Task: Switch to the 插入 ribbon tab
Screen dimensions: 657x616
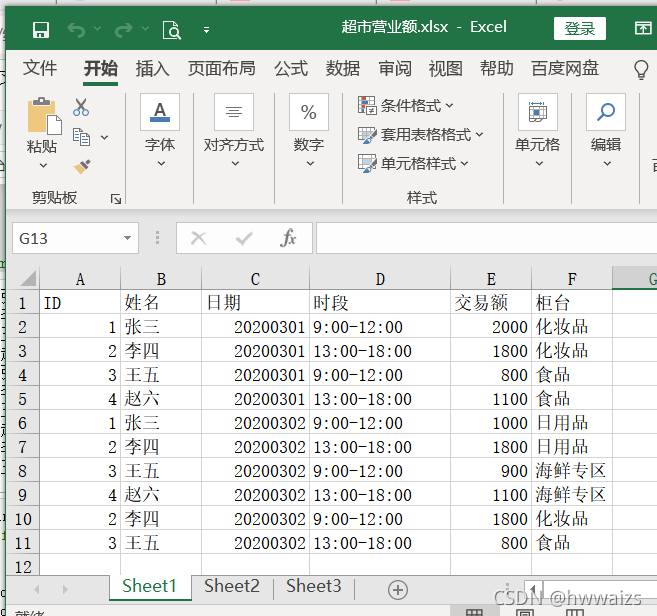Action: pyautogui.click(x=152, y=68)
